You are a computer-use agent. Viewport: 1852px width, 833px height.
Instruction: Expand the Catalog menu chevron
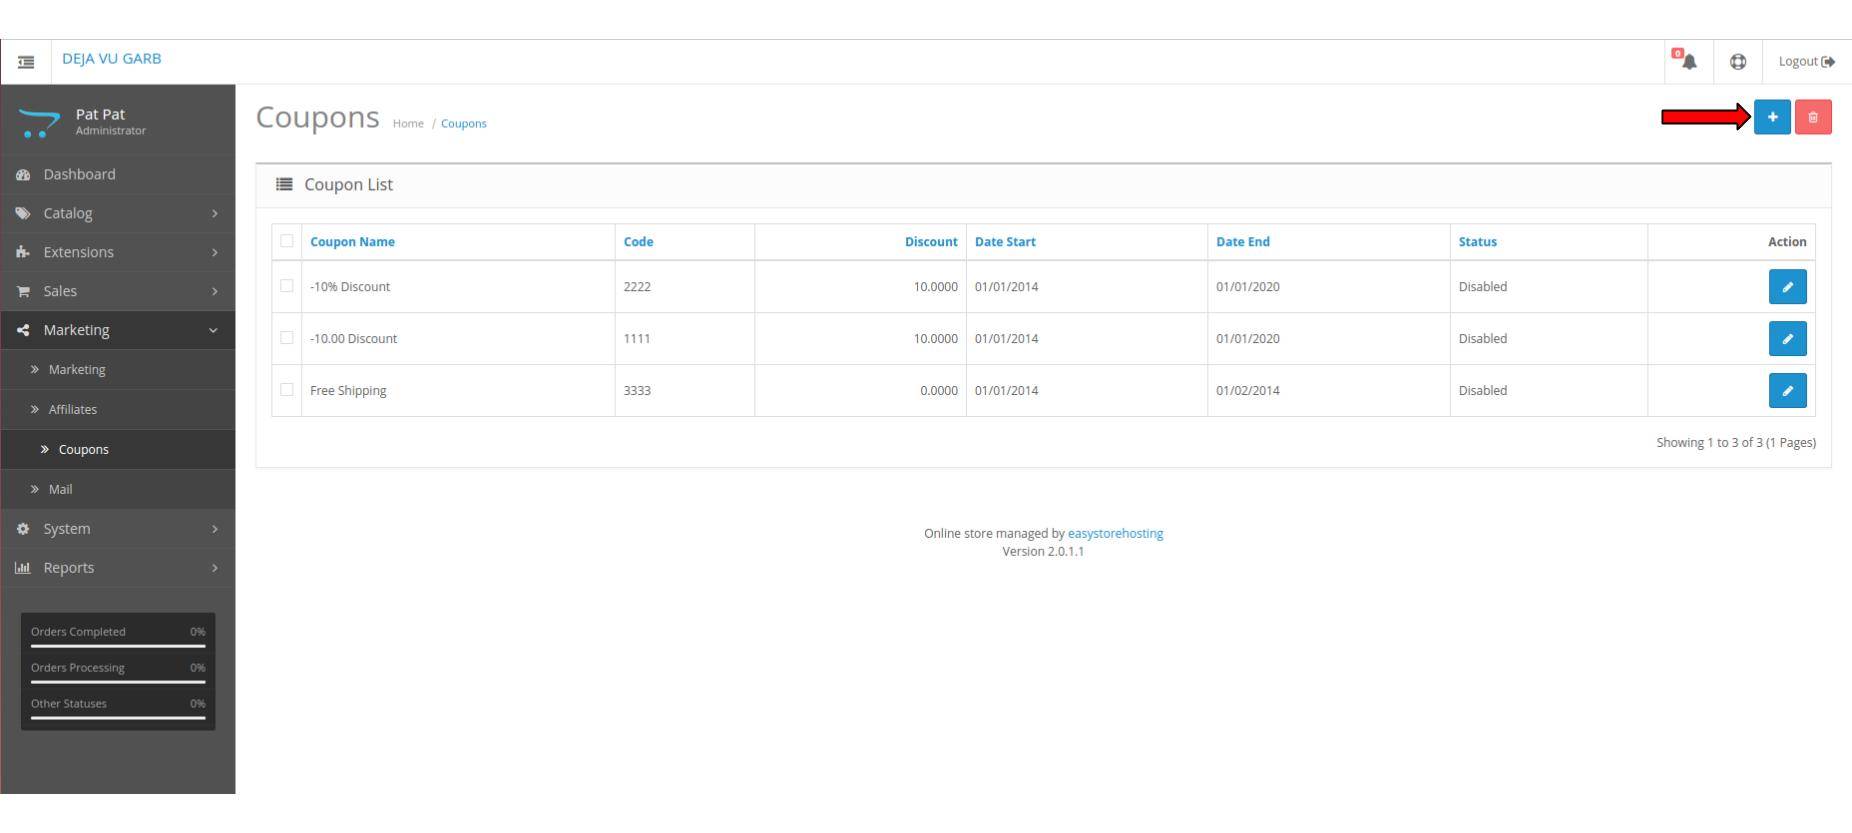coord(214,214)
